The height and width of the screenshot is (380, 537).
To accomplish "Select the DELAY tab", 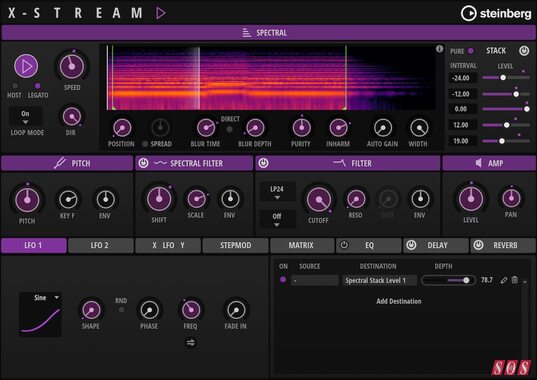I will click(x=436, y=245).
